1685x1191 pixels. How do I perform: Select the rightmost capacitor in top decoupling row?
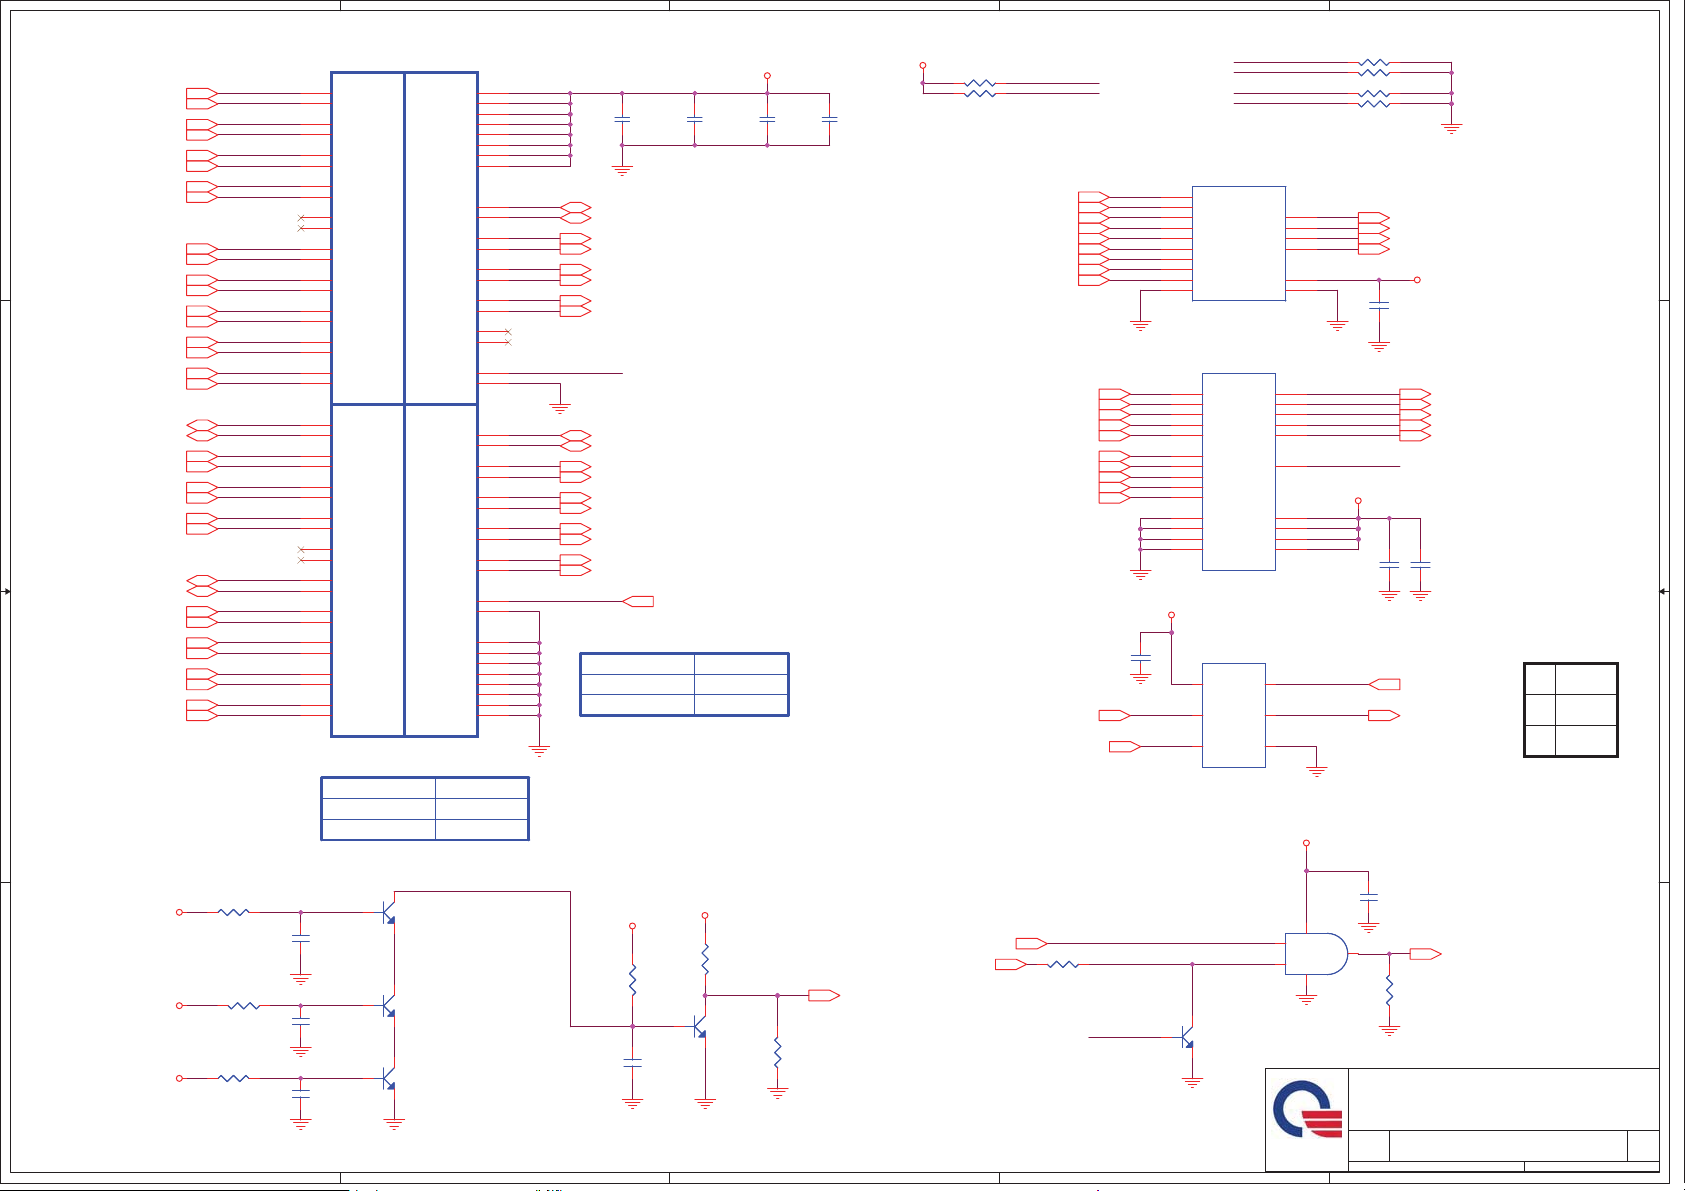point(829,119)
